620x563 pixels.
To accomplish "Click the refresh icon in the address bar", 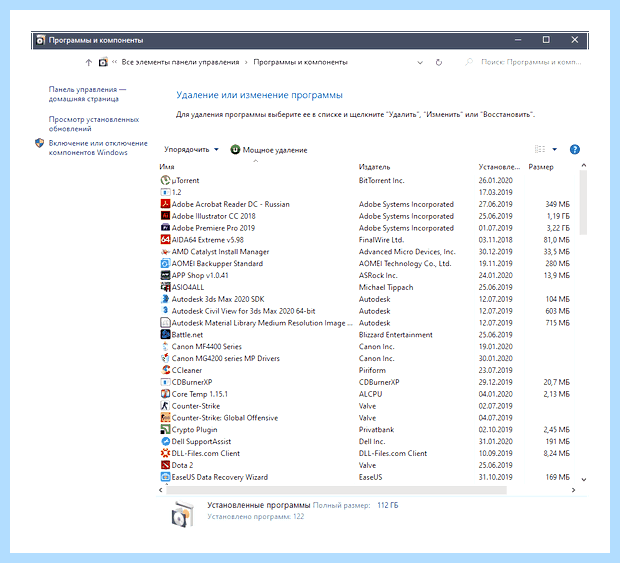I will click(x=439, y=62).
